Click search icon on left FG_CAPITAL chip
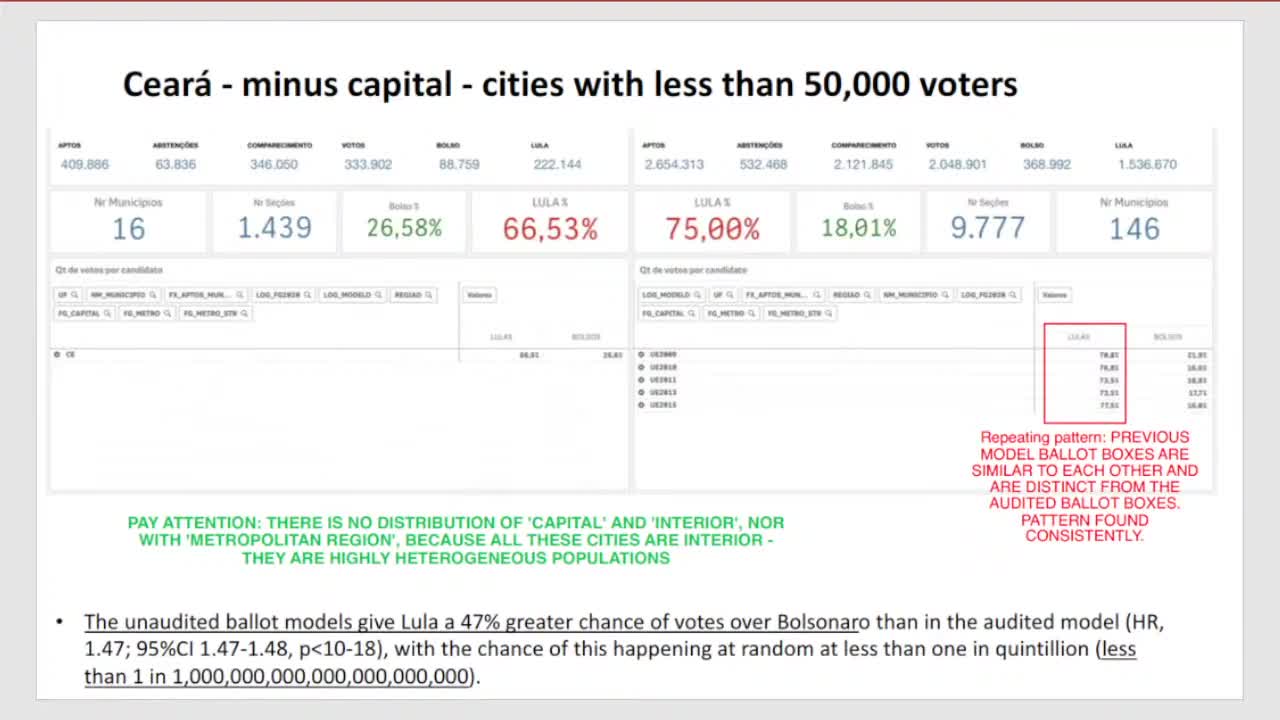Screen dimensions: 1280x720 coord(107,313)
